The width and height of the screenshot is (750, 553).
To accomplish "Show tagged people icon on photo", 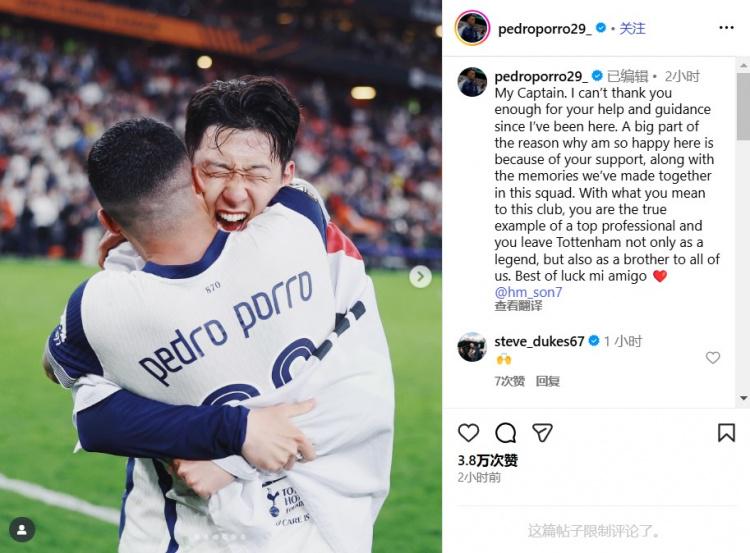I will [22, 529].
